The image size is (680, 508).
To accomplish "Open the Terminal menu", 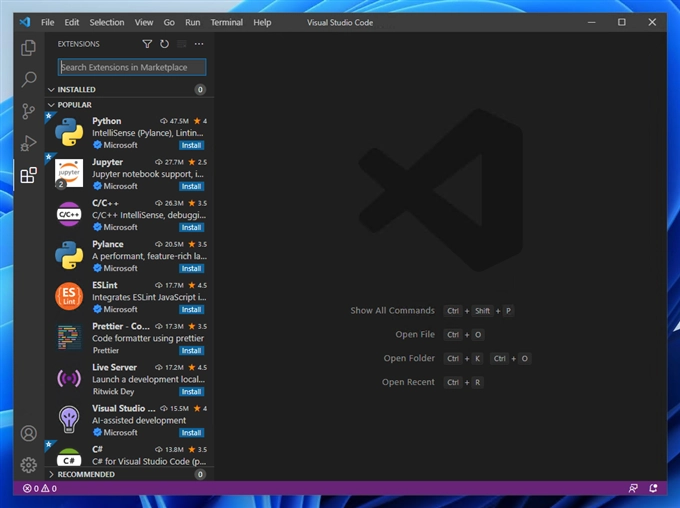I will click(x=227, y=22).
